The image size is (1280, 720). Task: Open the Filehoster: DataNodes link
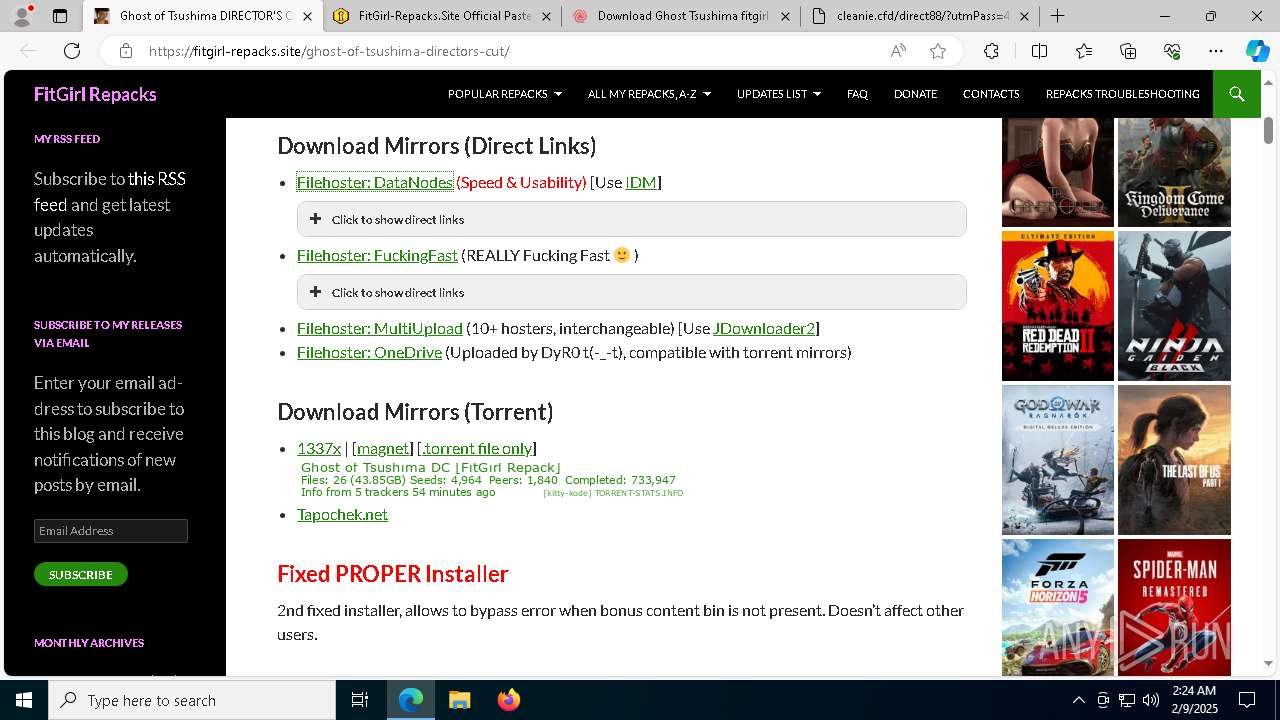coord(375,182)
